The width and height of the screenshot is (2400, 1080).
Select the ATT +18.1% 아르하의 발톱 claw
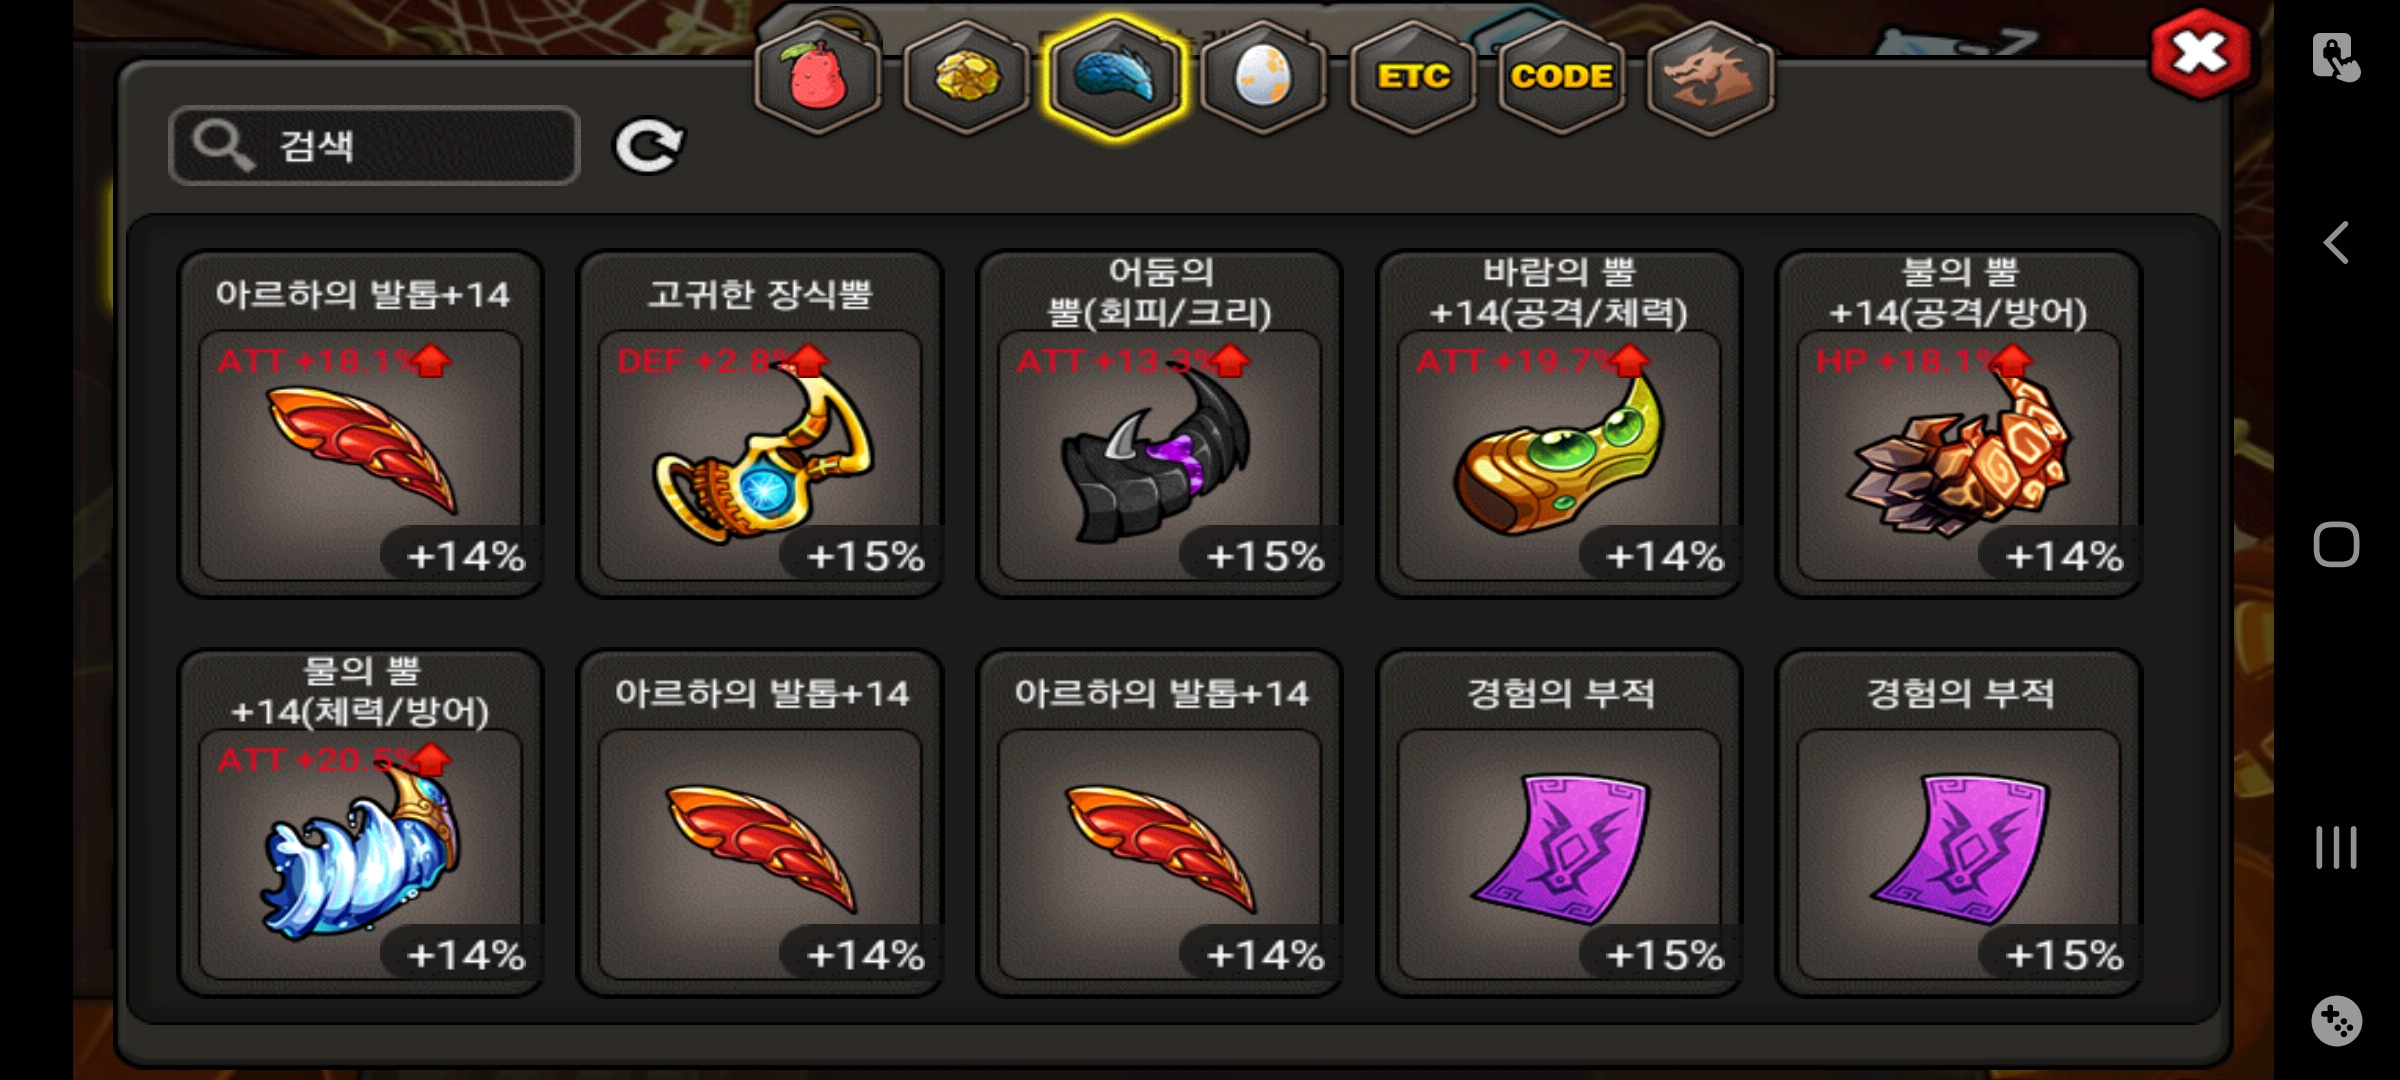pyautogui.click(x=361, y=424)
